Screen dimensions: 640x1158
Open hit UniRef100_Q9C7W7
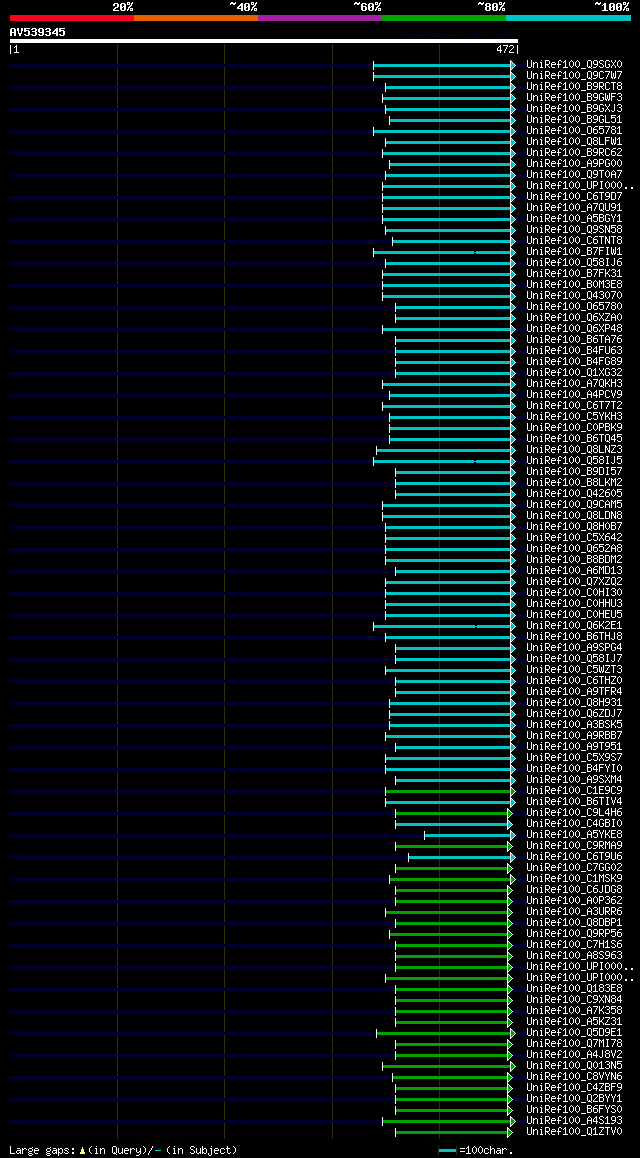pos(574,75)
